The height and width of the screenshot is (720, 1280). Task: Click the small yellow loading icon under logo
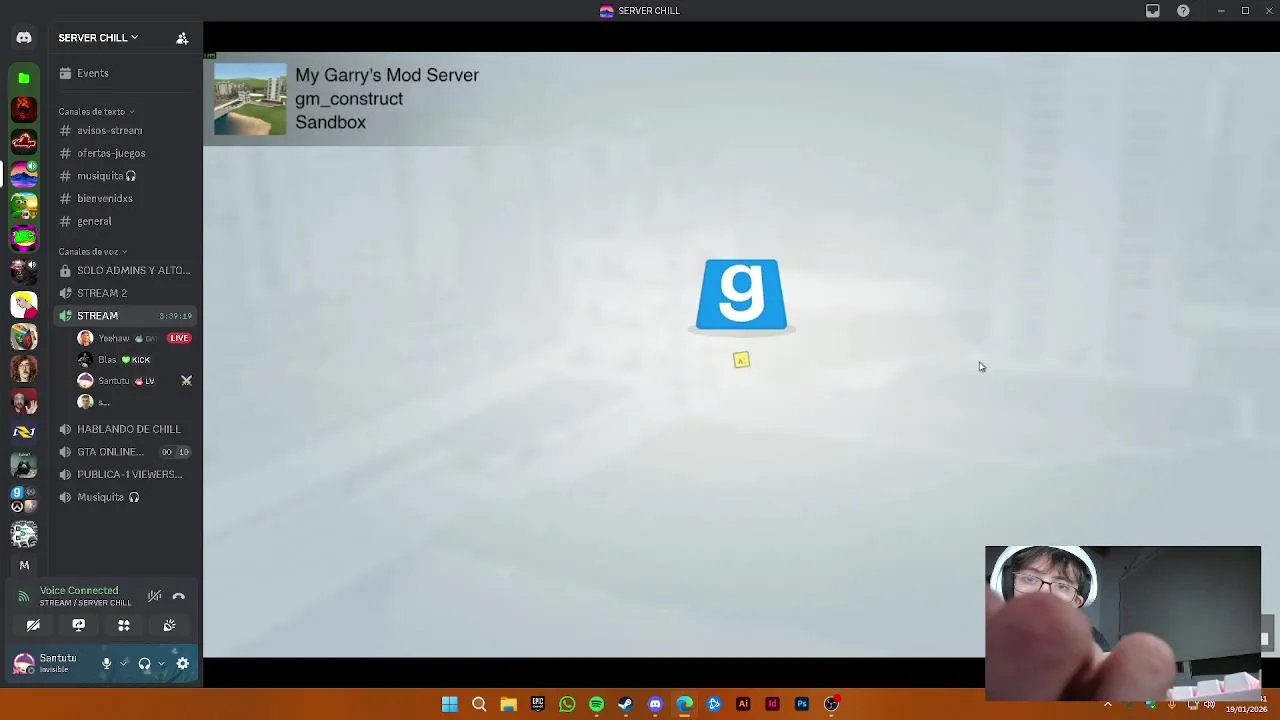pyautogui.click(x=741, y=360)
